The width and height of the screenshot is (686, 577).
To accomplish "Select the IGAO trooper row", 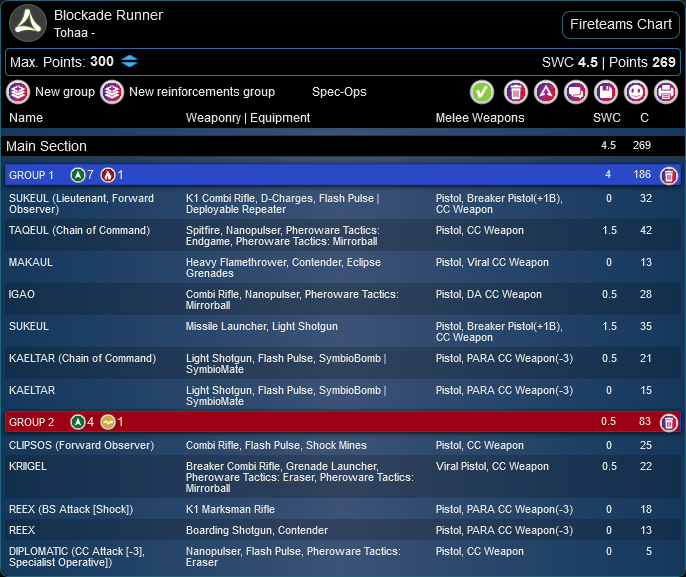I will (343, 299).
